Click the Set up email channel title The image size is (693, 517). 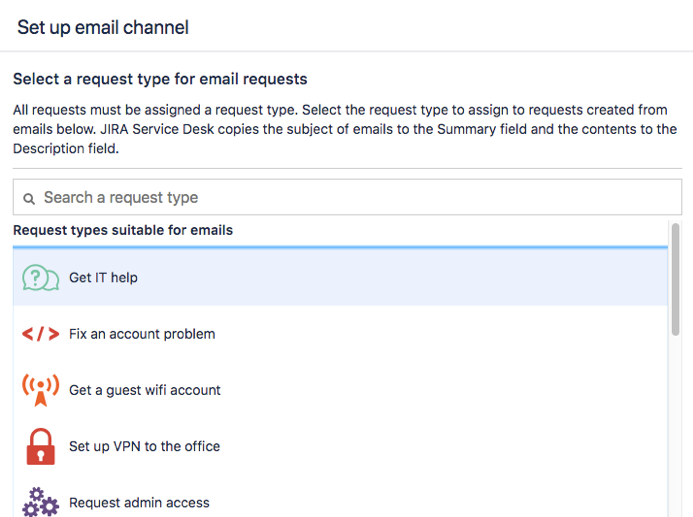(x=103, y=27)
